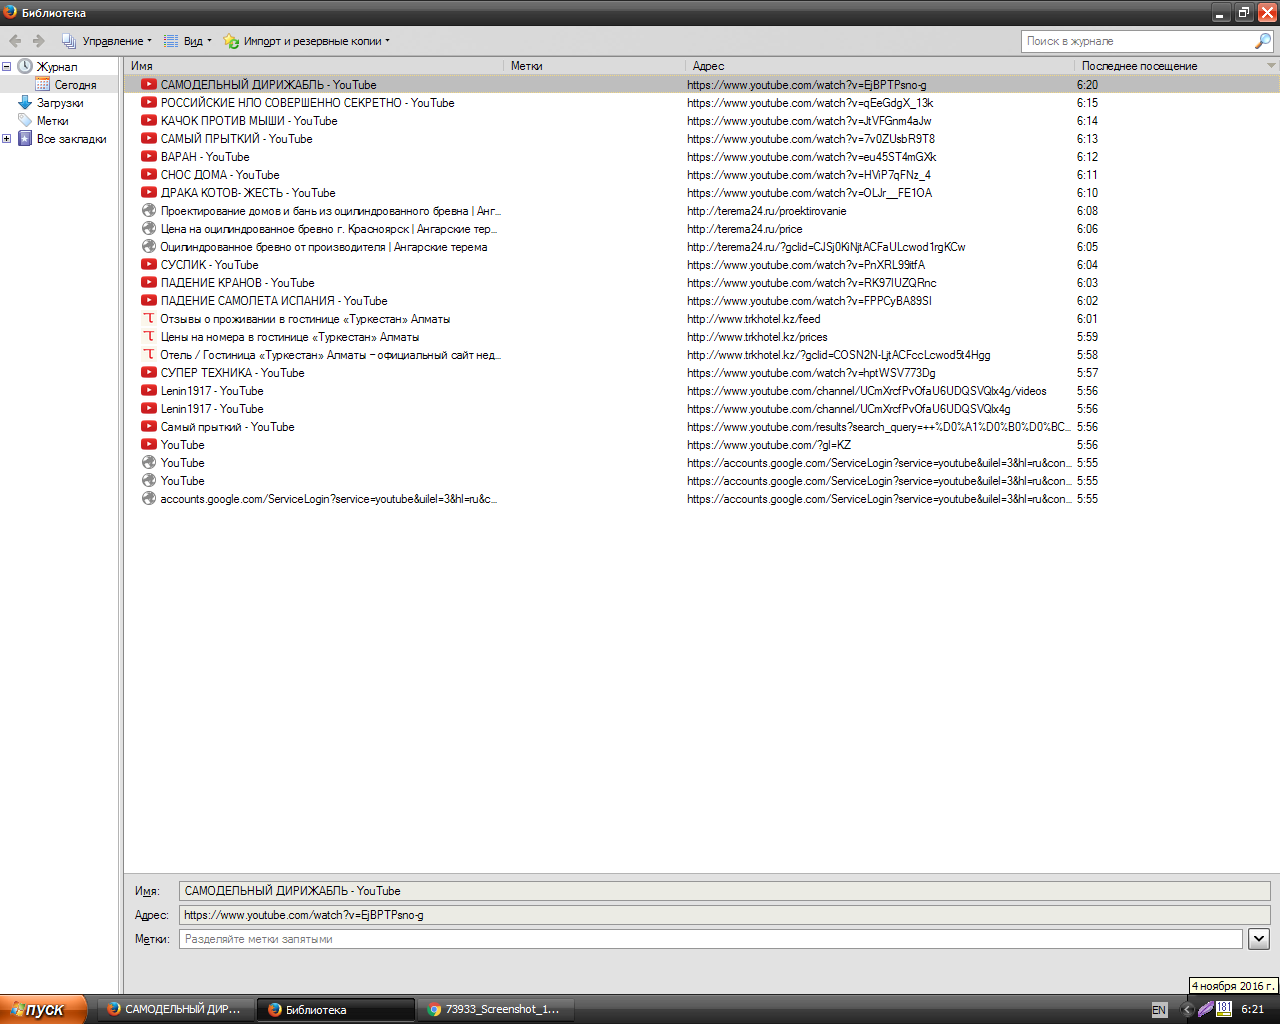Viewport: 1280px width, 1024px height.
Task: Expand the Все закладки tree node
Action: (6, 139)
